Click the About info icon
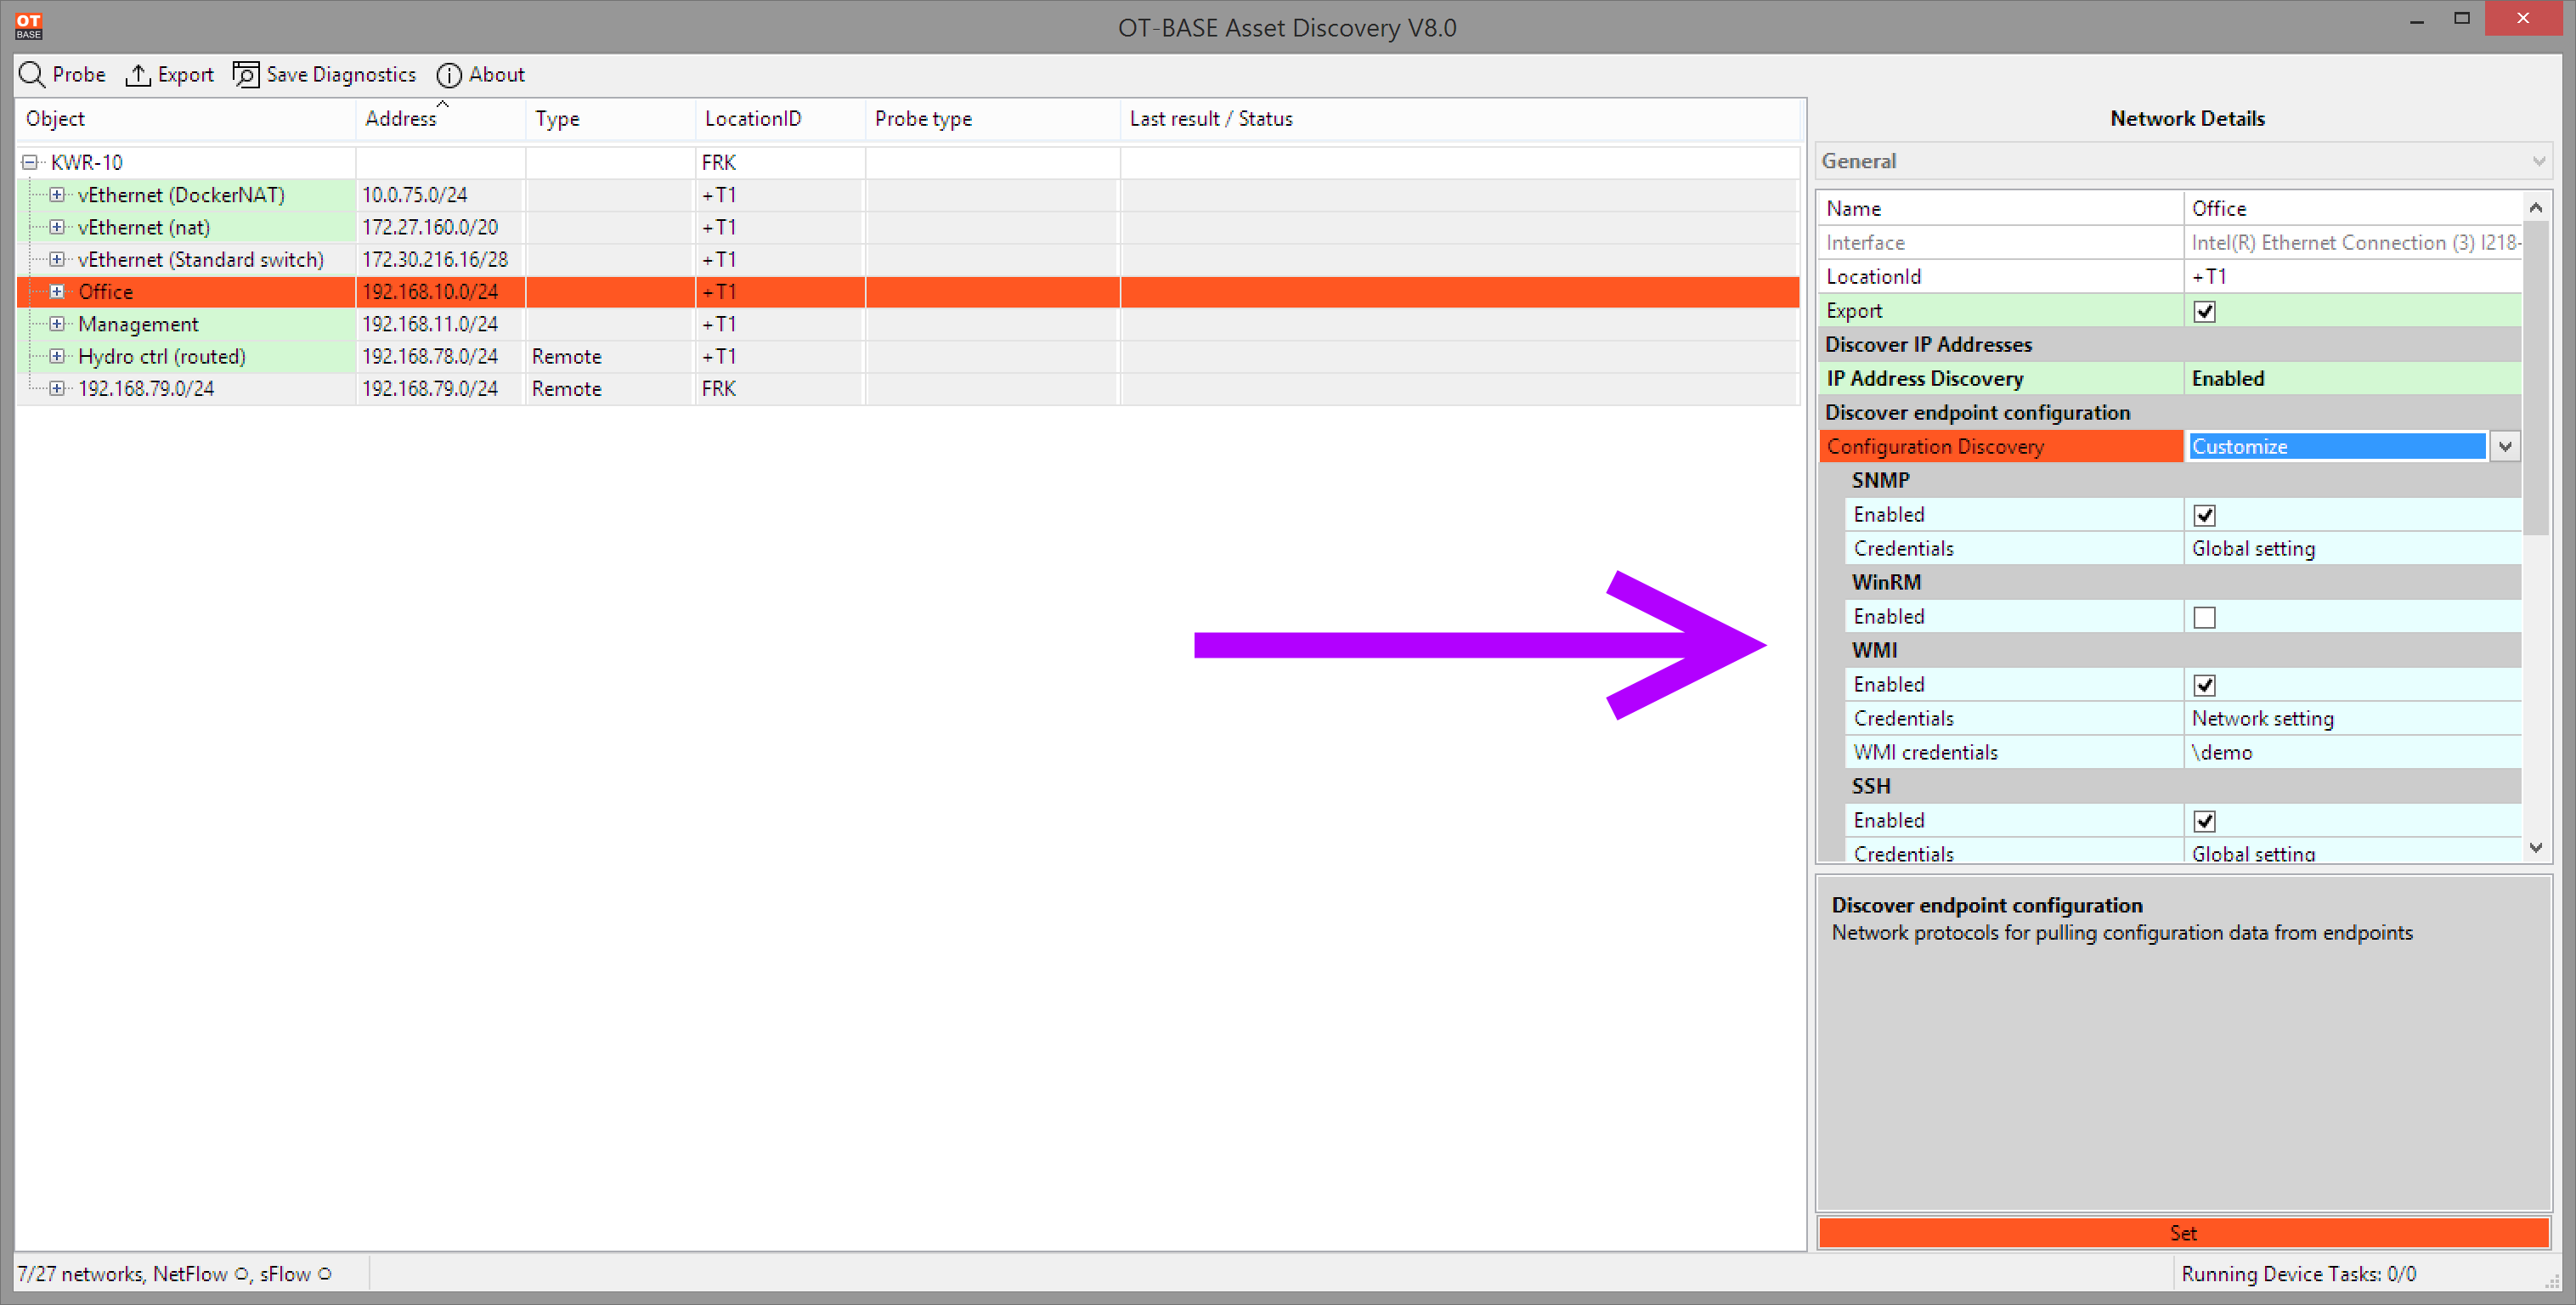The image size is (2576, 1305). [449, 75]
